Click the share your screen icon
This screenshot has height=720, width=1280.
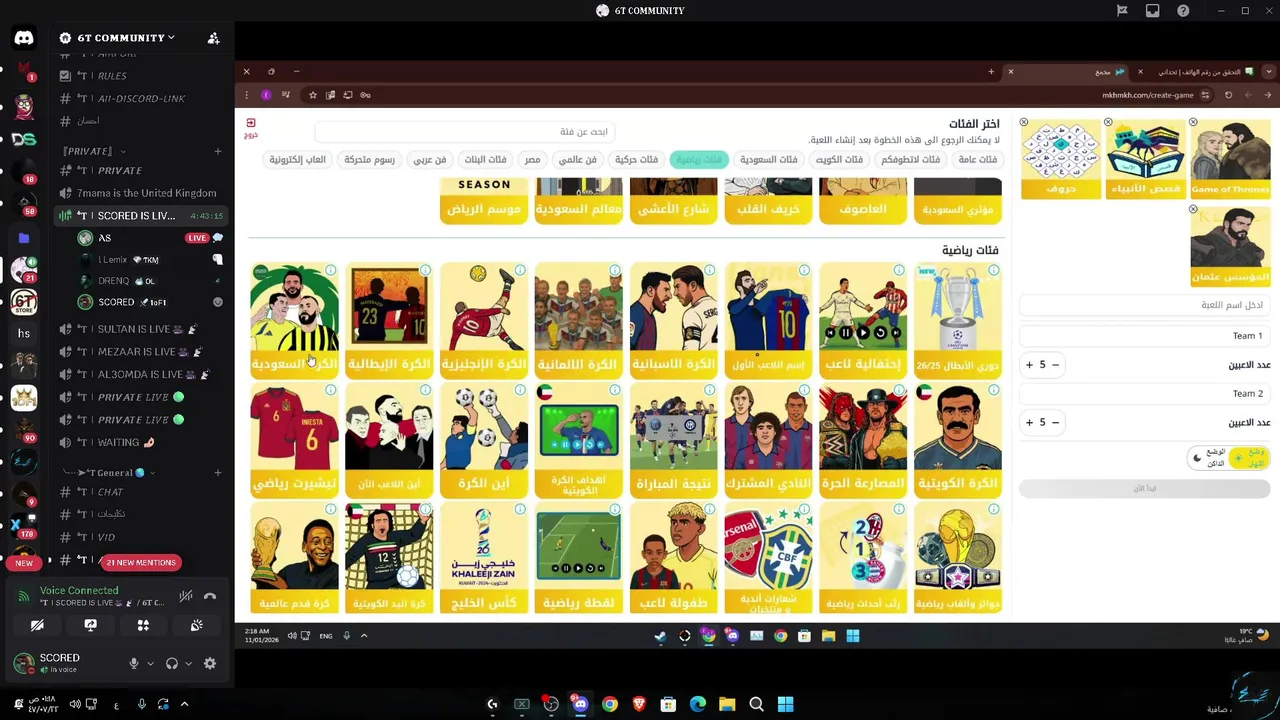90,625
